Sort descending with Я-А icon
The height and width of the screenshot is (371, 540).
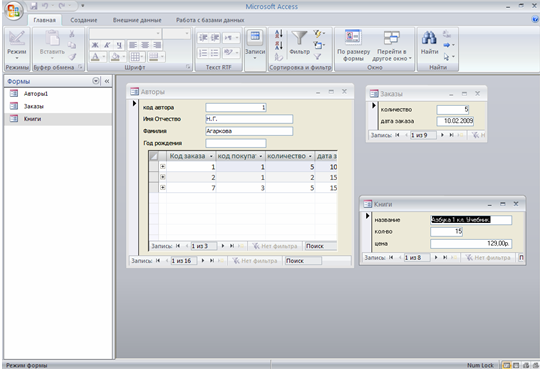point(279,45)
